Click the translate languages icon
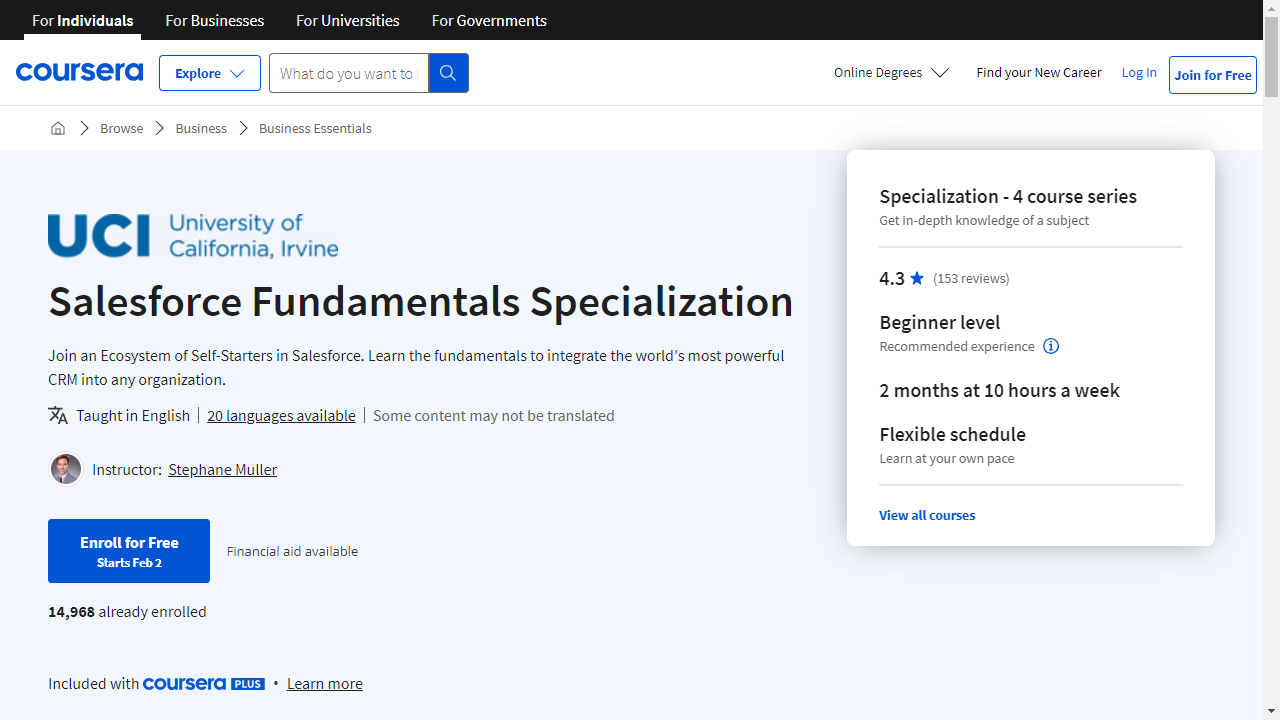1280x720 pixels. [58, 415]
